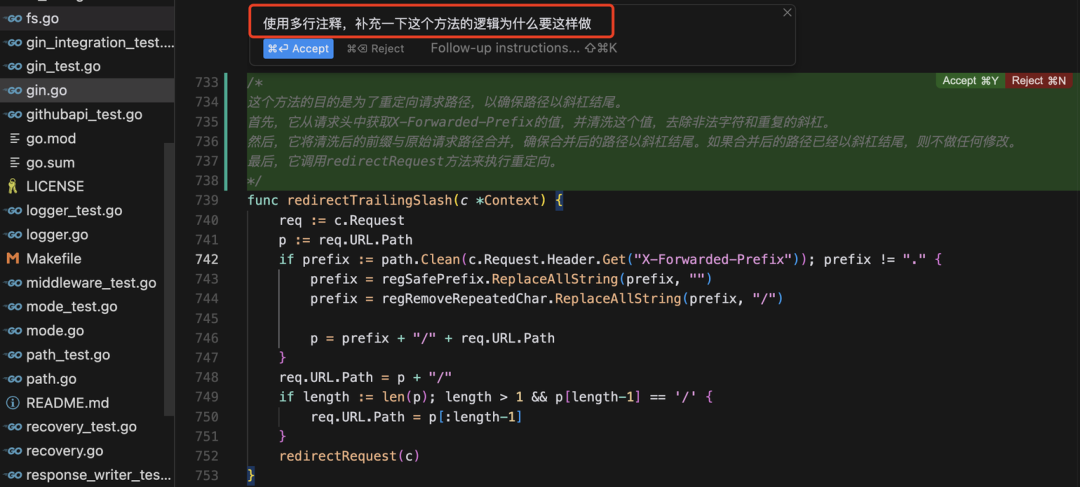Click the Go icon beside githubapi_test.go

12,114
